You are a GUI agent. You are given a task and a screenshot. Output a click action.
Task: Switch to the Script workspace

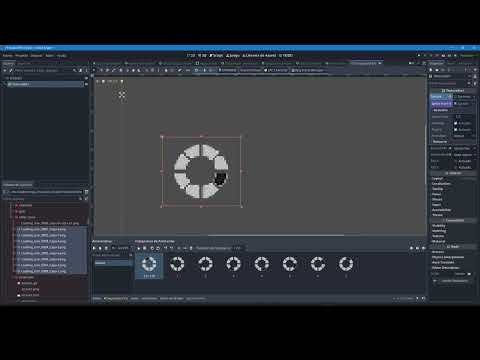[x=216, y=55]
